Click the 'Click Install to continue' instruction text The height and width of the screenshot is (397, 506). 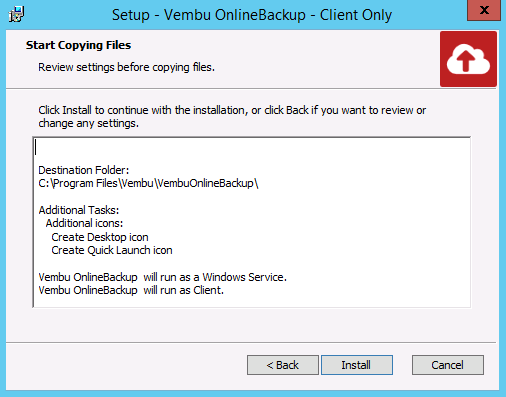232,117
